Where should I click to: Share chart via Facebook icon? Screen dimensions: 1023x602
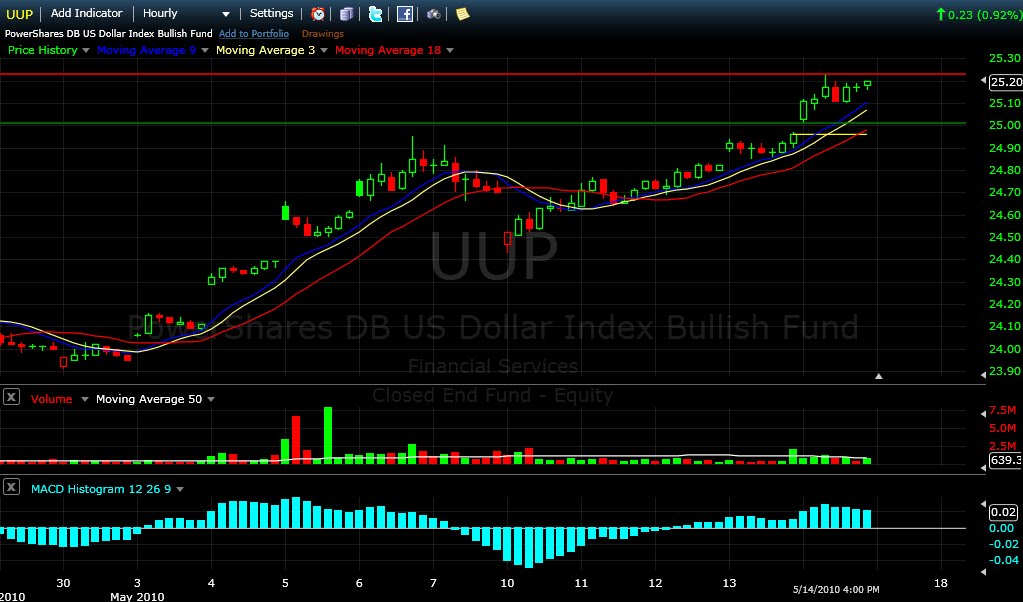[405, 14]
